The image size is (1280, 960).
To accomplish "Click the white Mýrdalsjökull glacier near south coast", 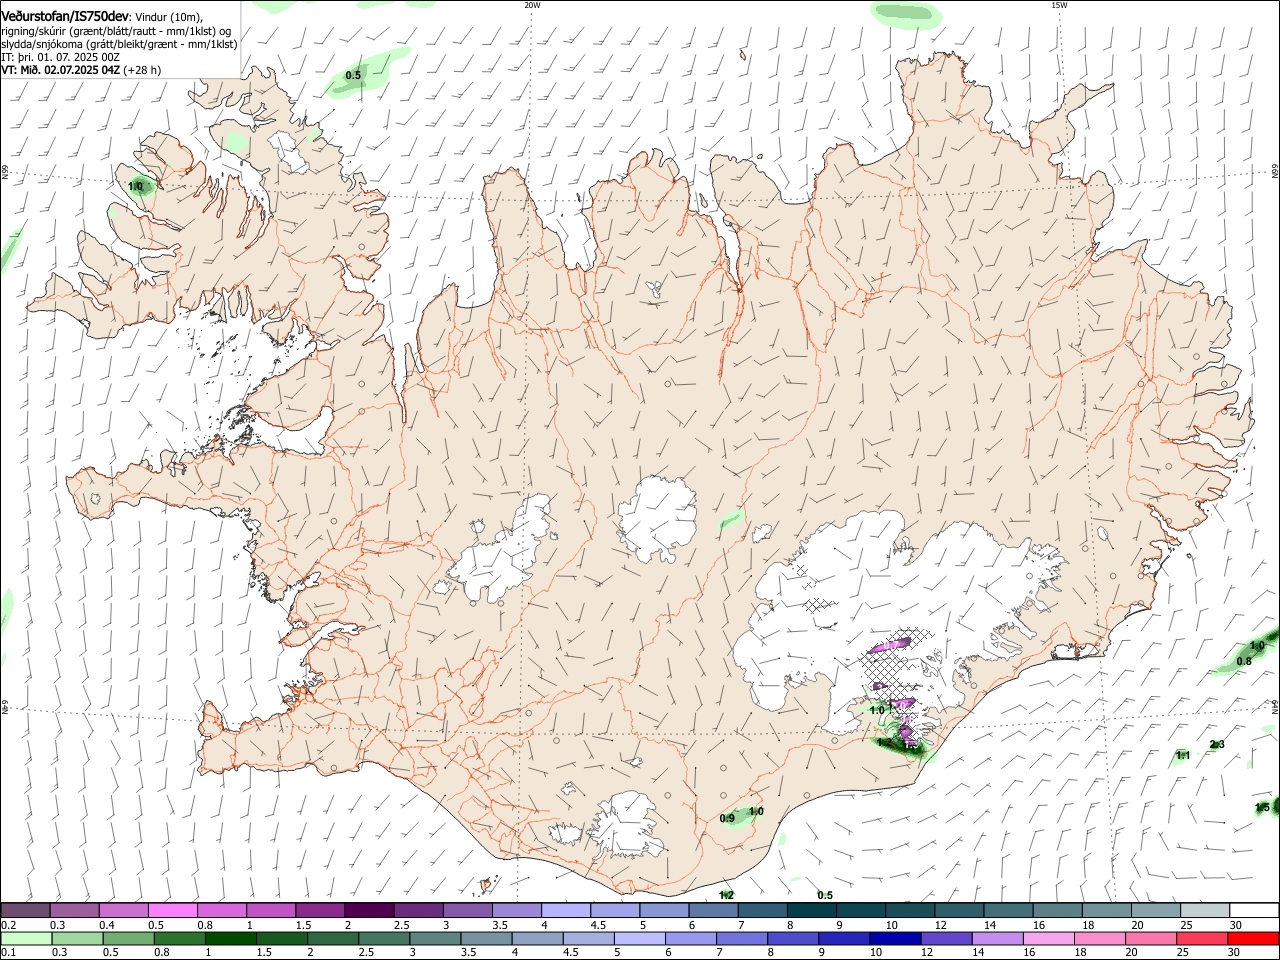I will [627, 825].
